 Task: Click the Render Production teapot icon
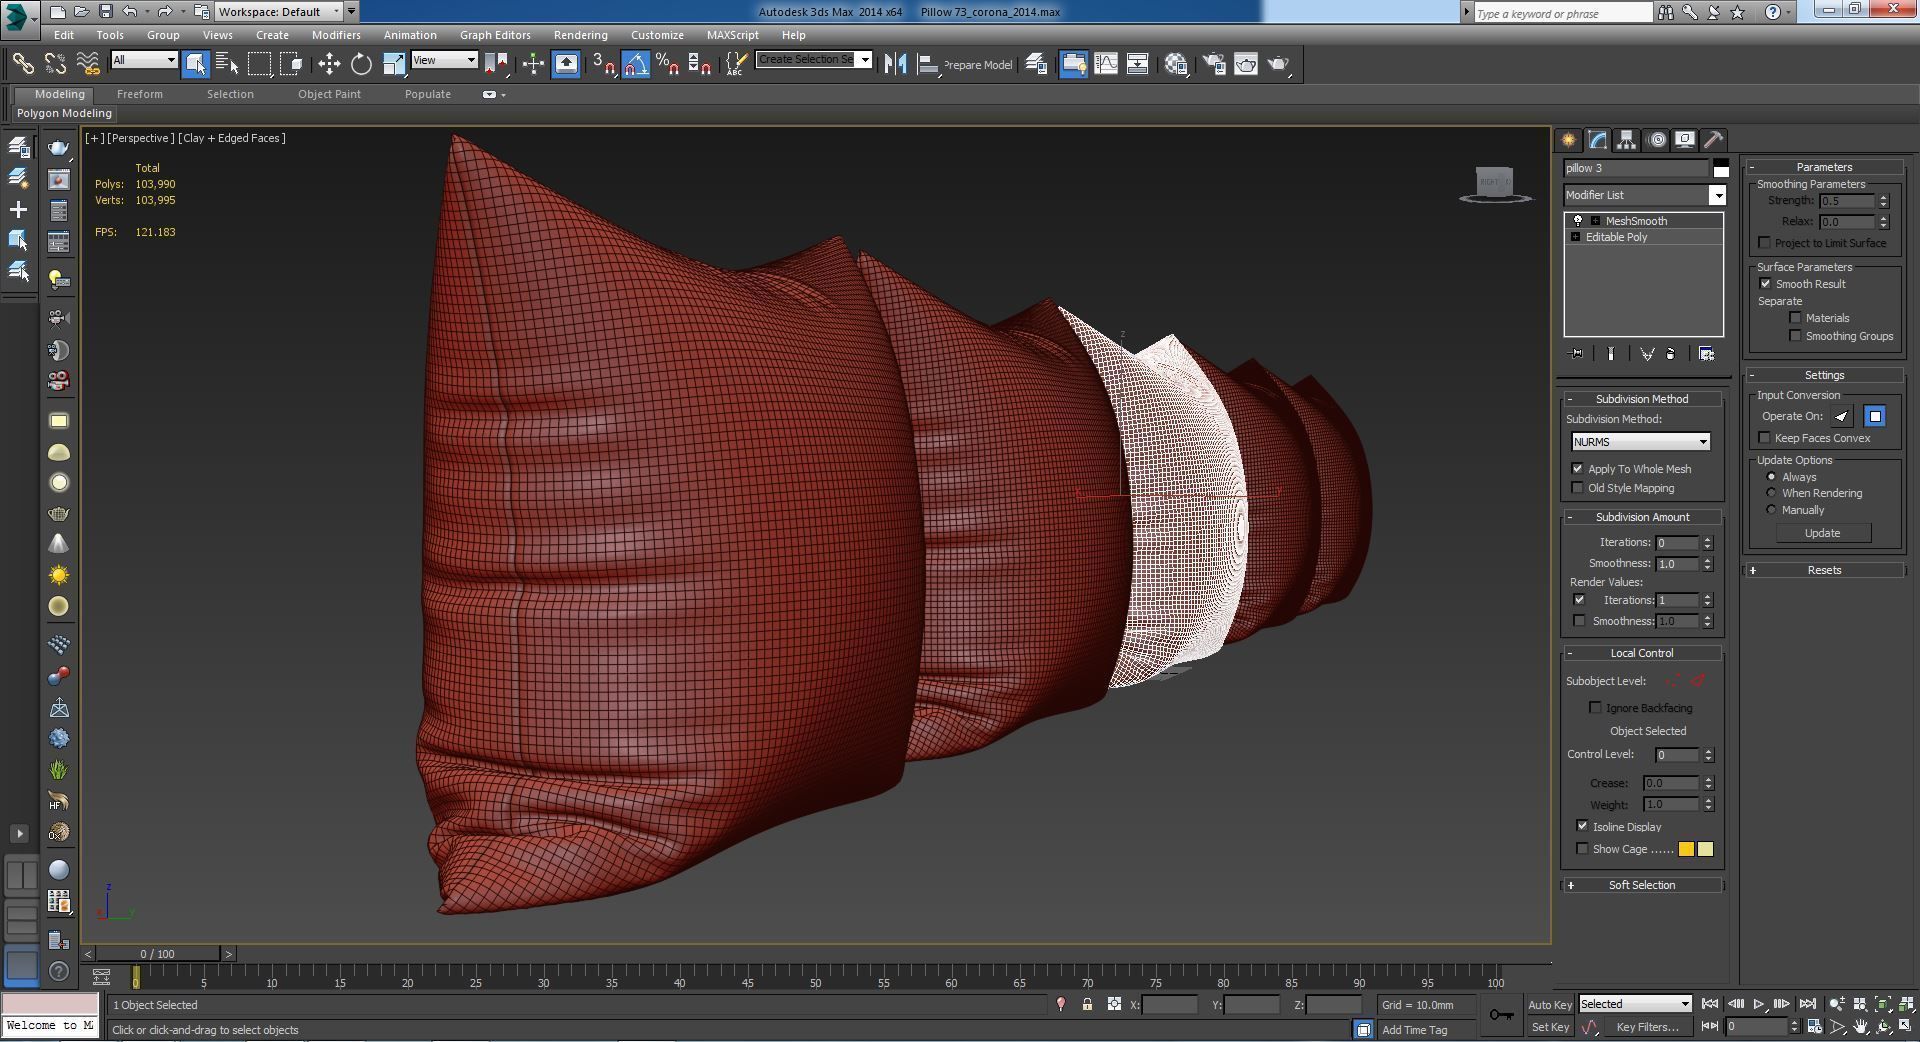(1278, 64)
